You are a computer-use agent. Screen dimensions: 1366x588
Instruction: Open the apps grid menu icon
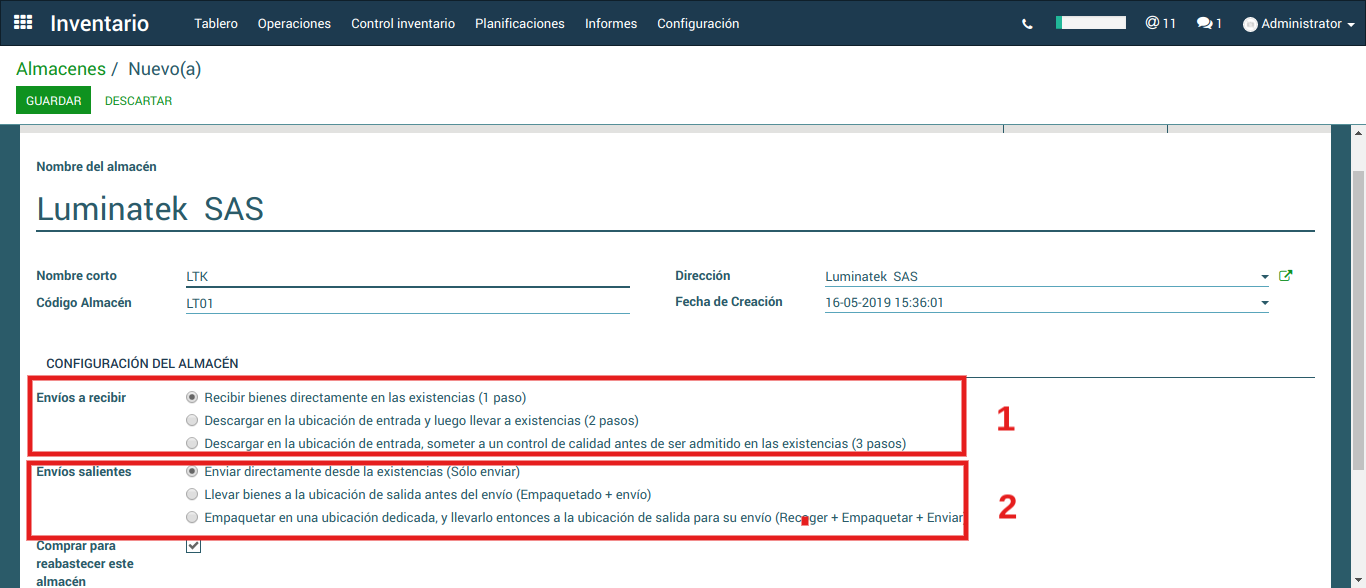[23, 23]
